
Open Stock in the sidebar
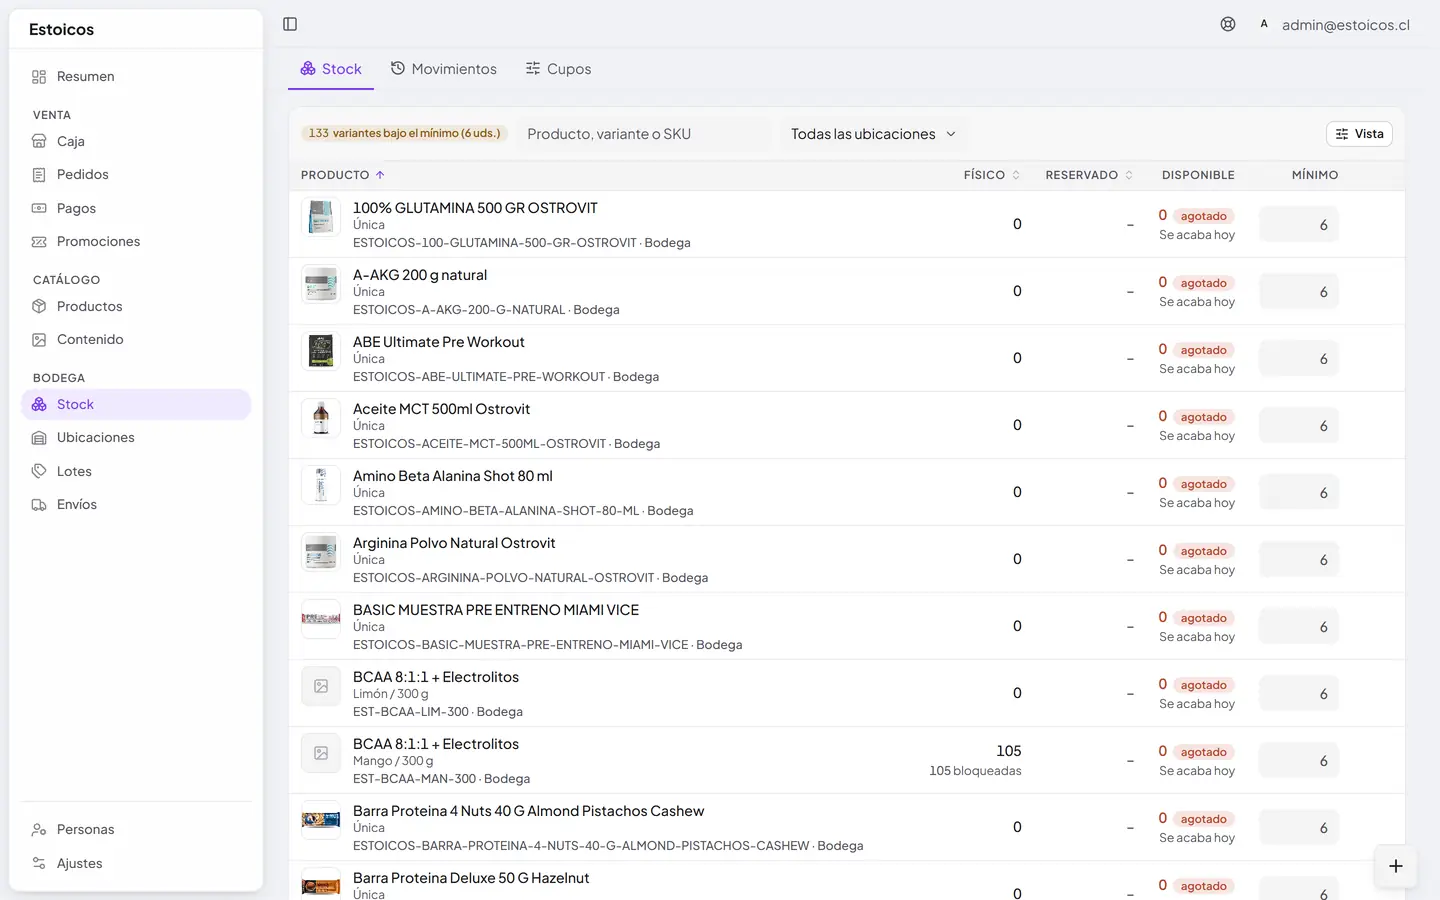coord(136,405)
